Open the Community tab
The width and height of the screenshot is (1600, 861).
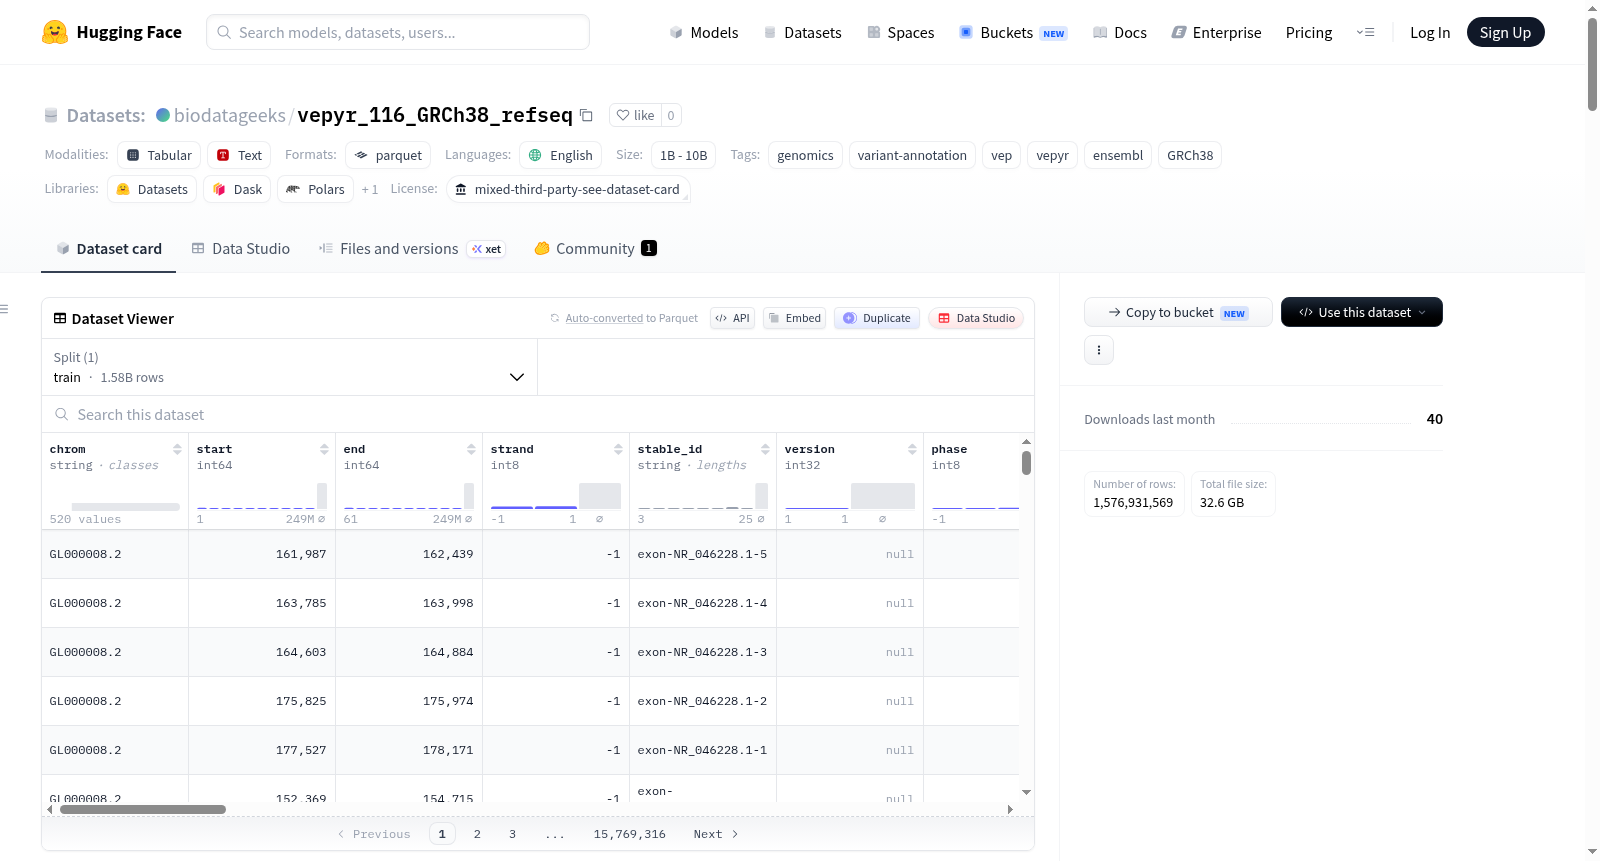tap(595, 249)
